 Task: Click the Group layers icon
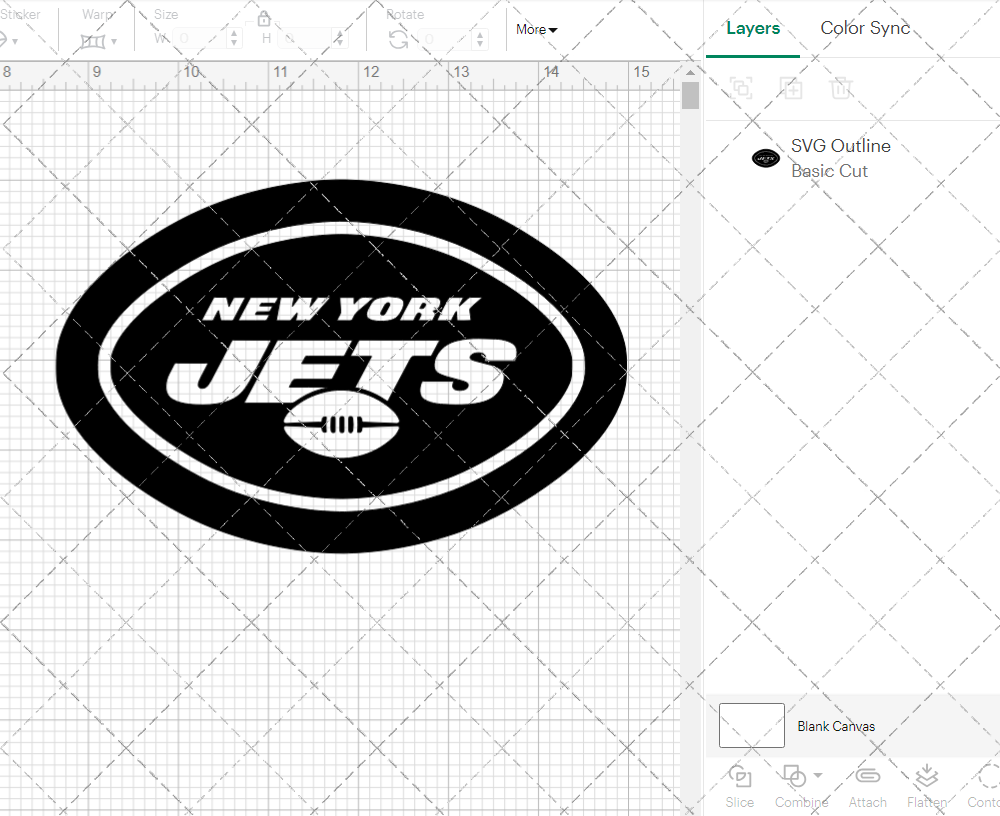point(741,88)
